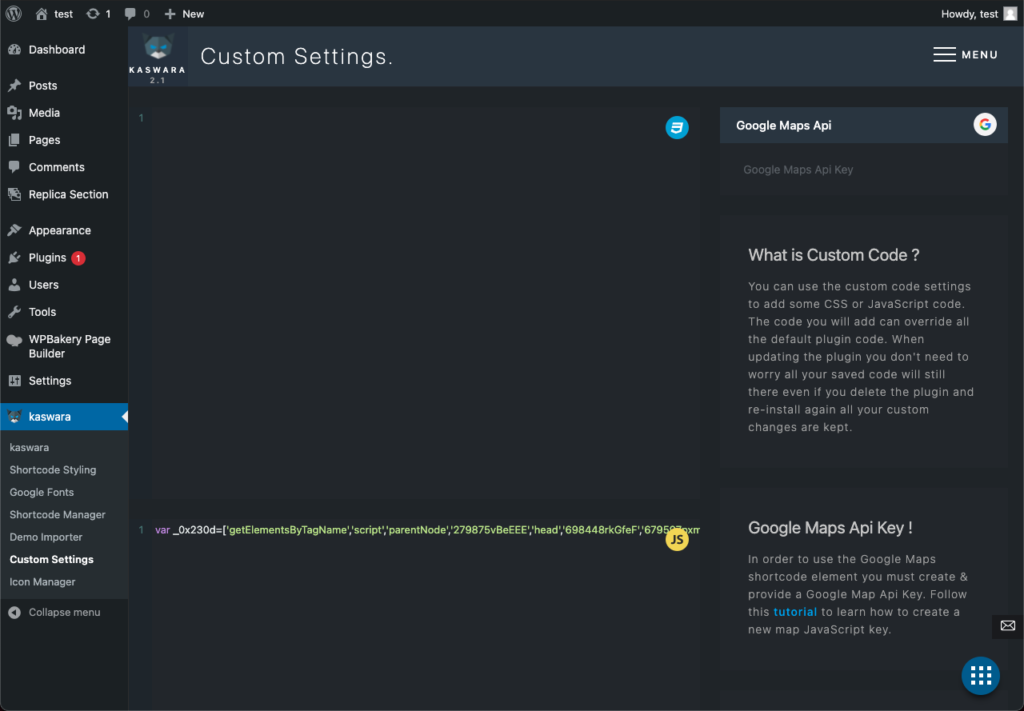Click the Plugins update count badge

click(78, 258)
